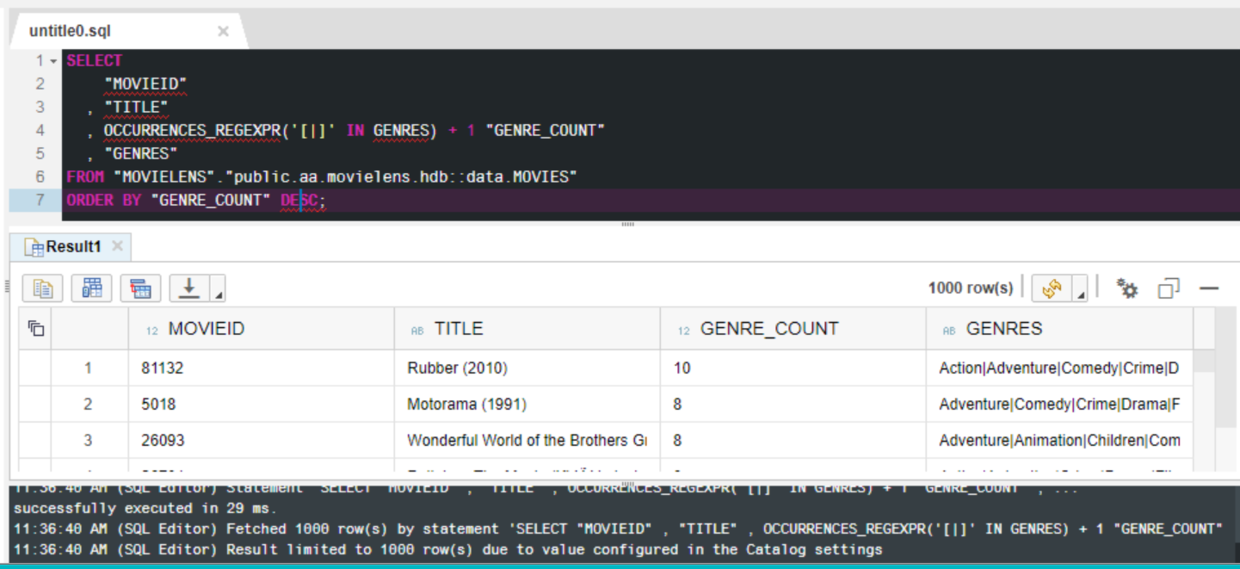Click the GENRE_COUNT column header

click(793, 328)
